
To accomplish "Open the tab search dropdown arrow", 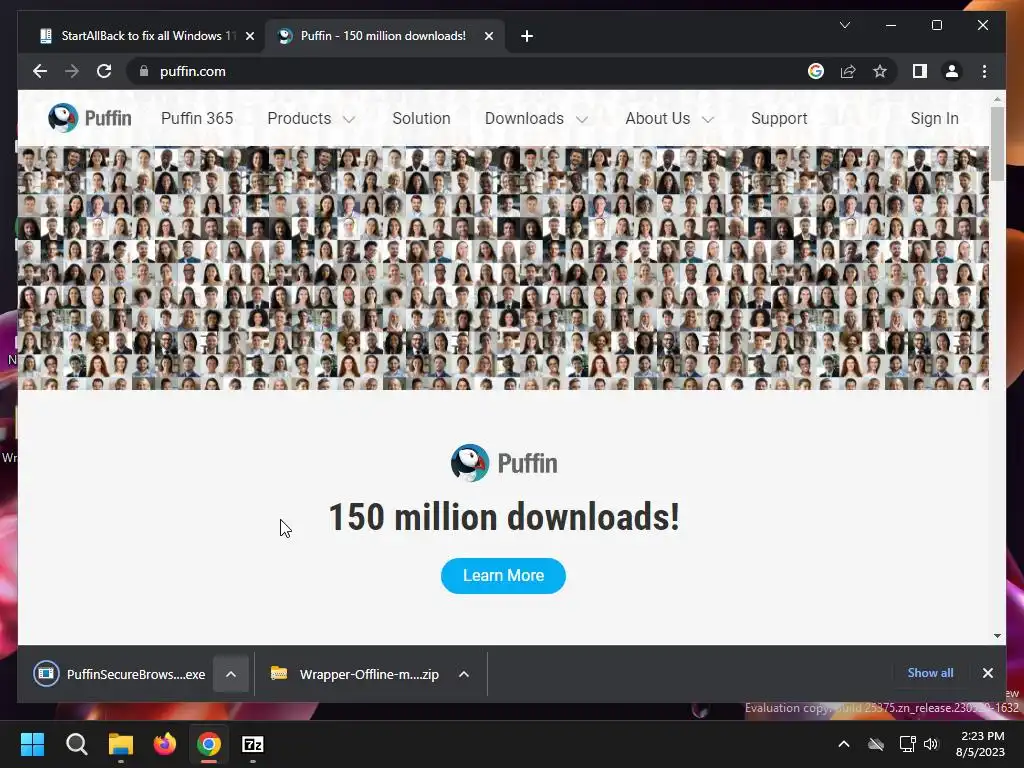I will 844,25.
